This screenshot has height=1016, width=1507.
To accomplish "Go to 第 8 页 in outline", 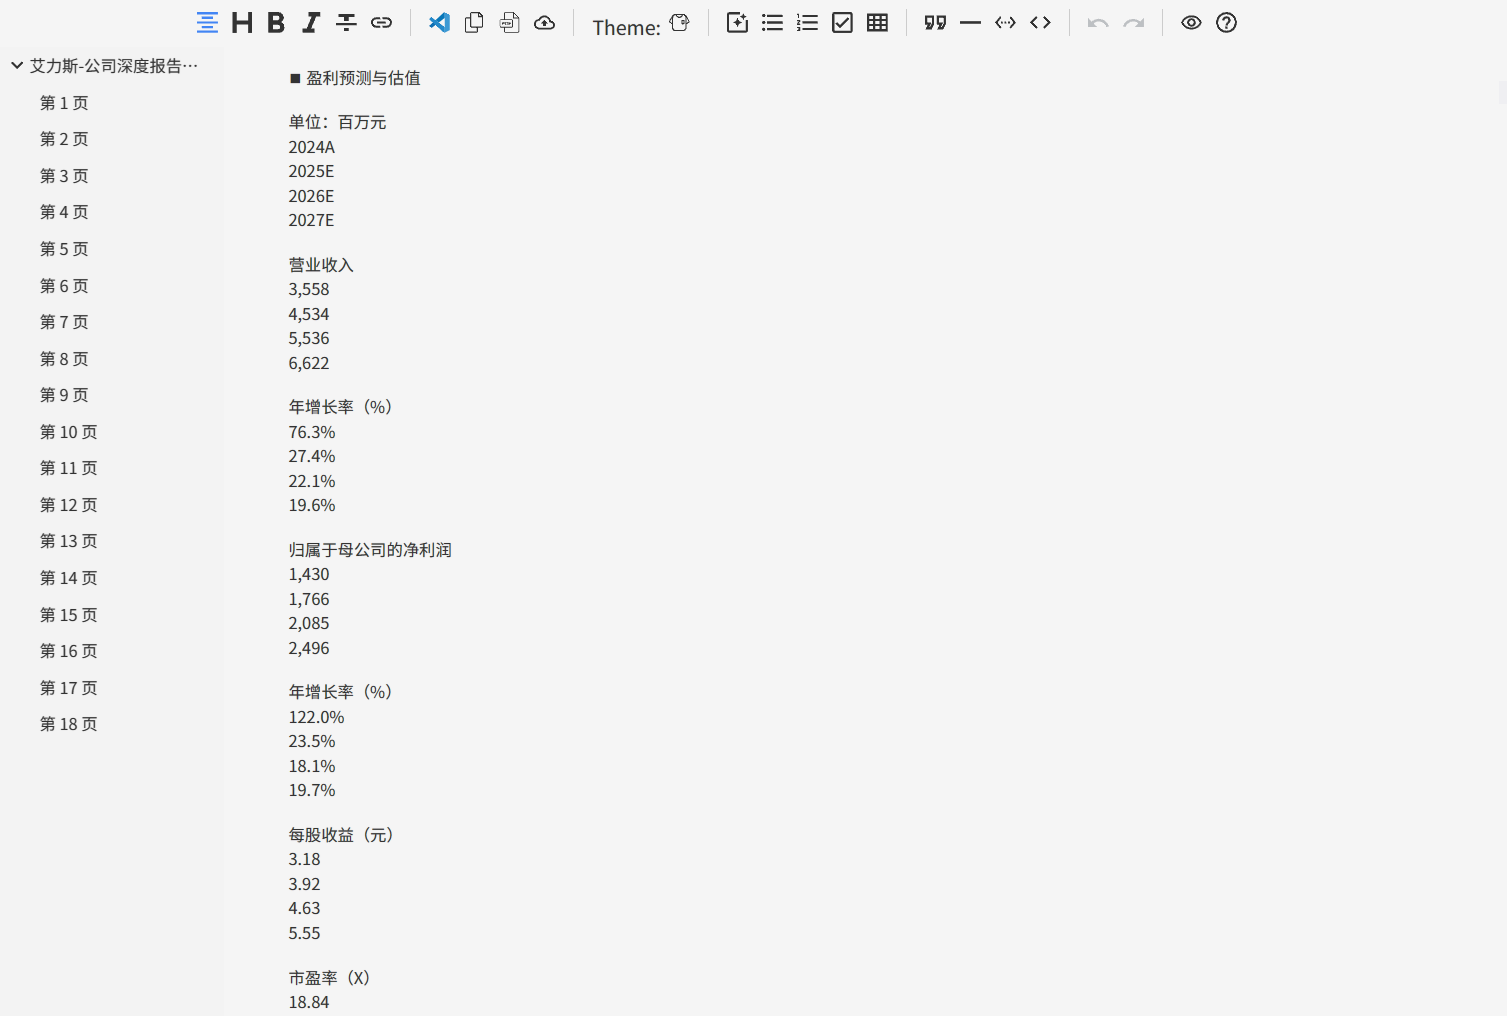I will point(64,359).
